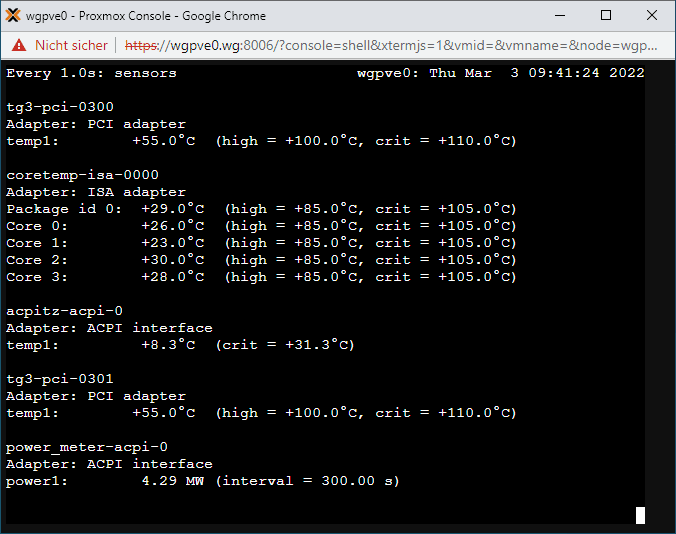Click the red security warning triangle icon

point(19,45)
